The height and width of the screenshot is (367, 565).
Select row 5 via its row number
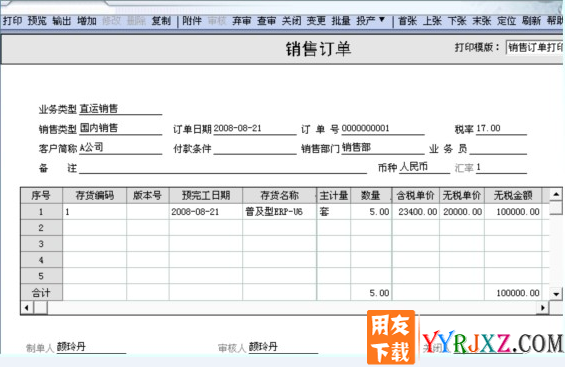(41, 276)
